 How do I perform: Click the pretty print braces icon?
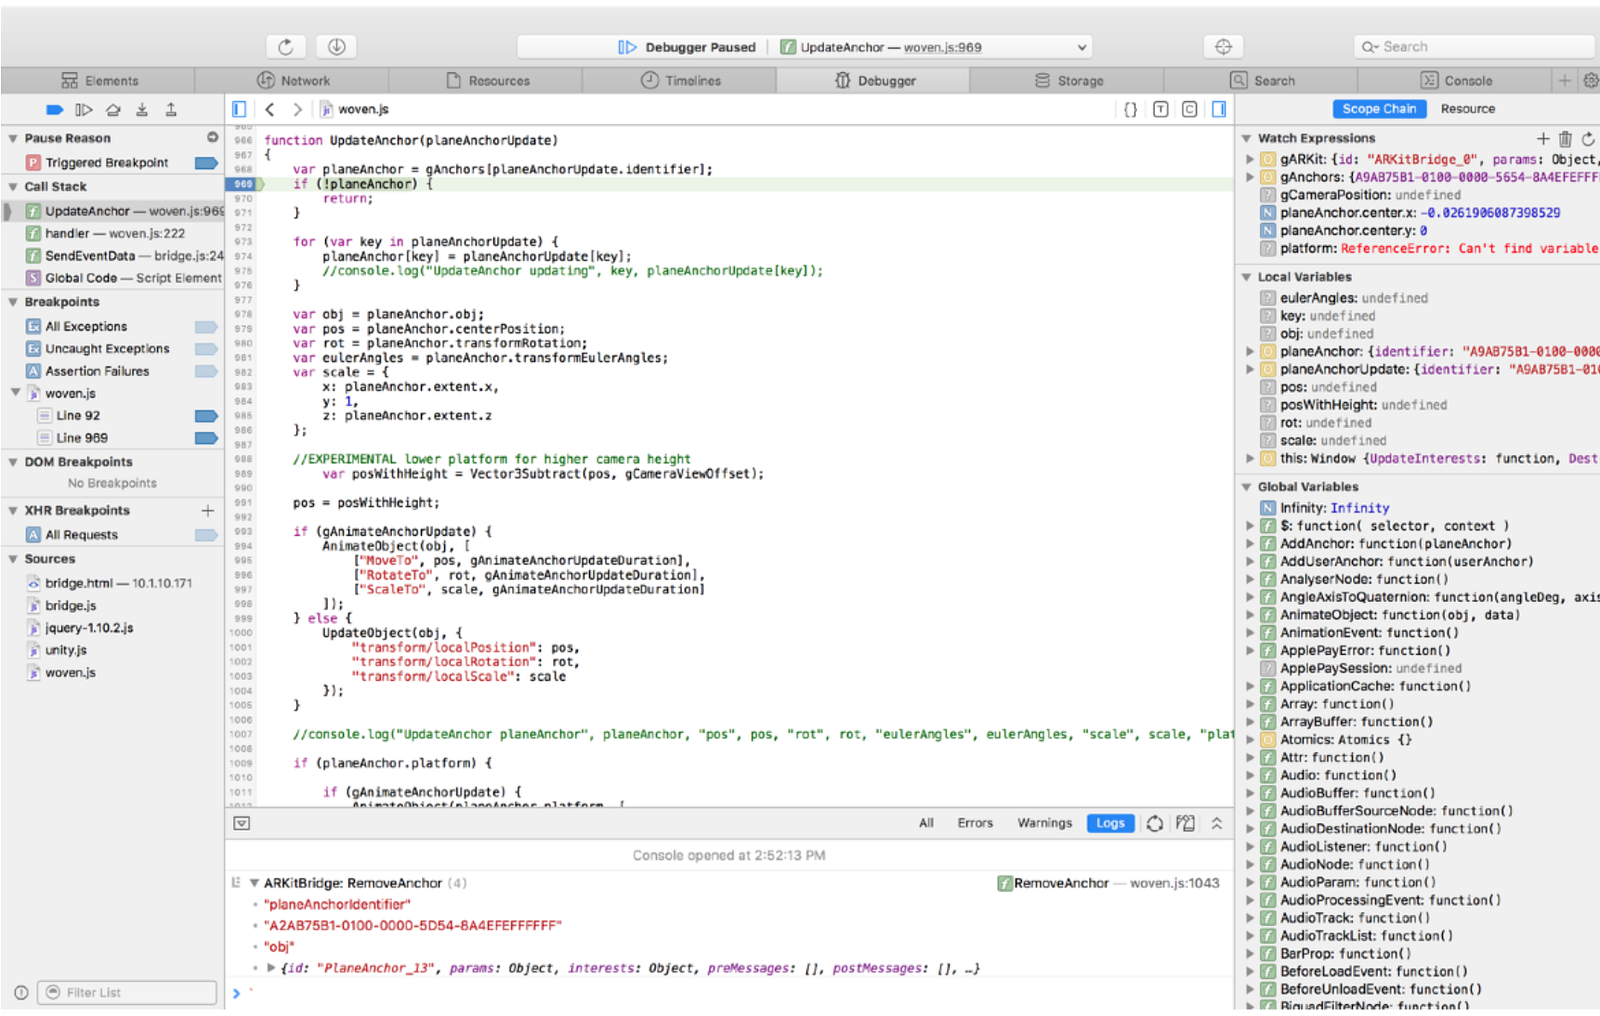1130,110
